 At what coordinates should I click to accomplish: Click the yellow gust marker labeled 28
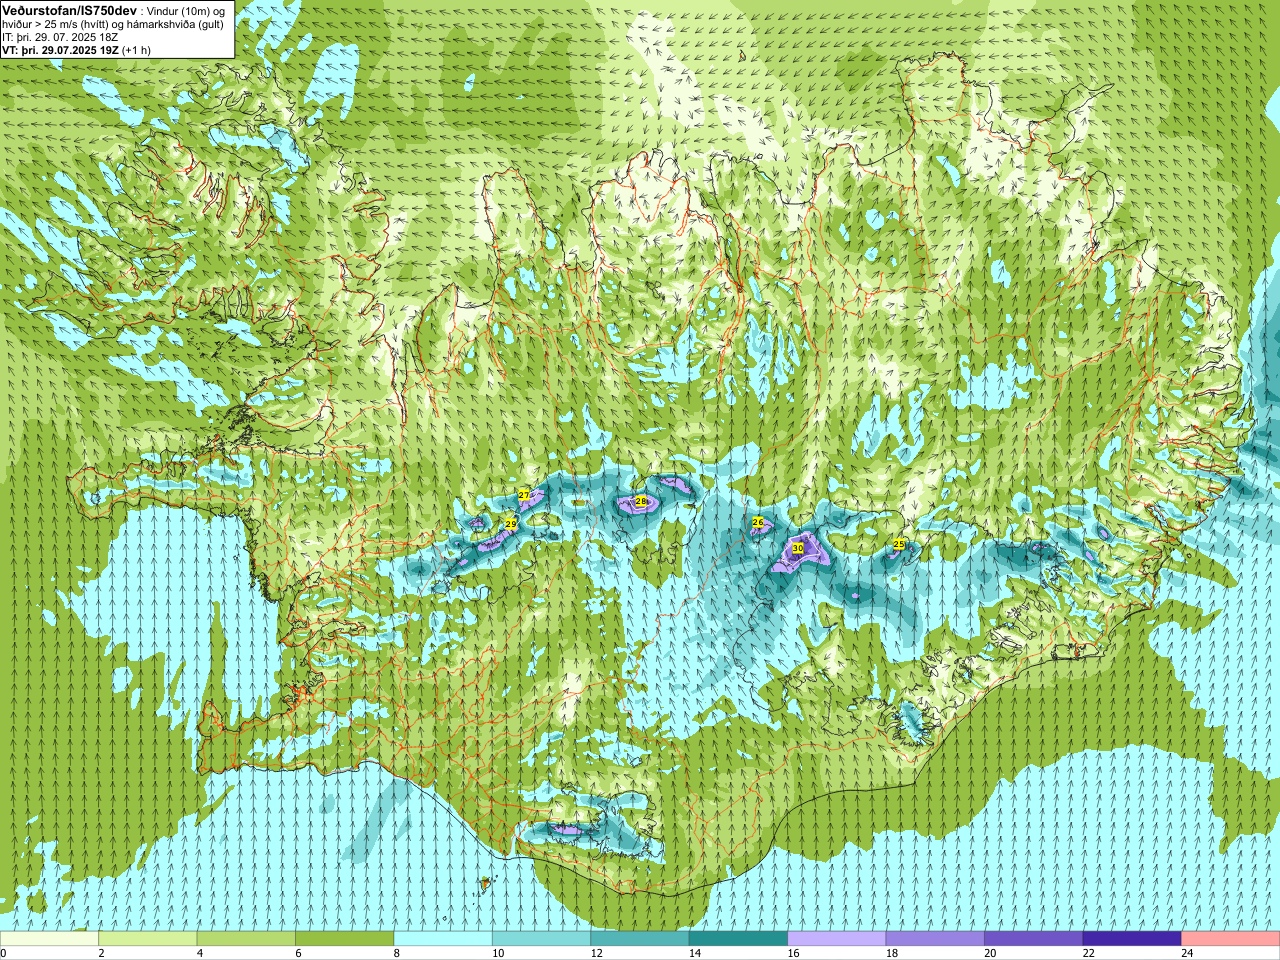click(x=641, y=501)
